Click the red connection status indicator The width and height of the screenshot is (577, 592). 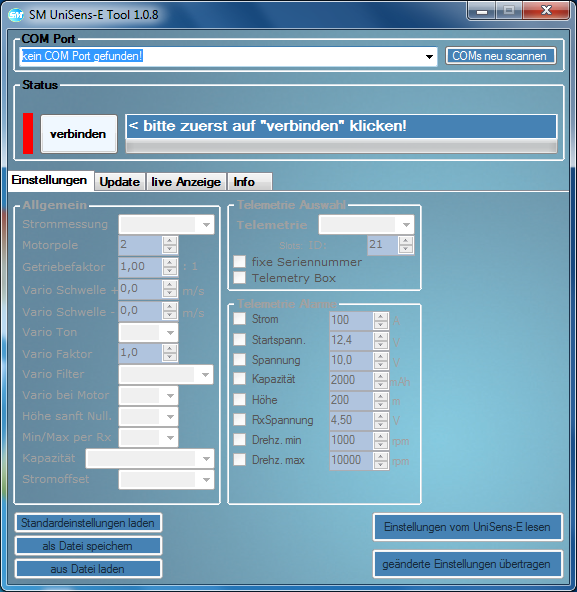pos(28,133)
